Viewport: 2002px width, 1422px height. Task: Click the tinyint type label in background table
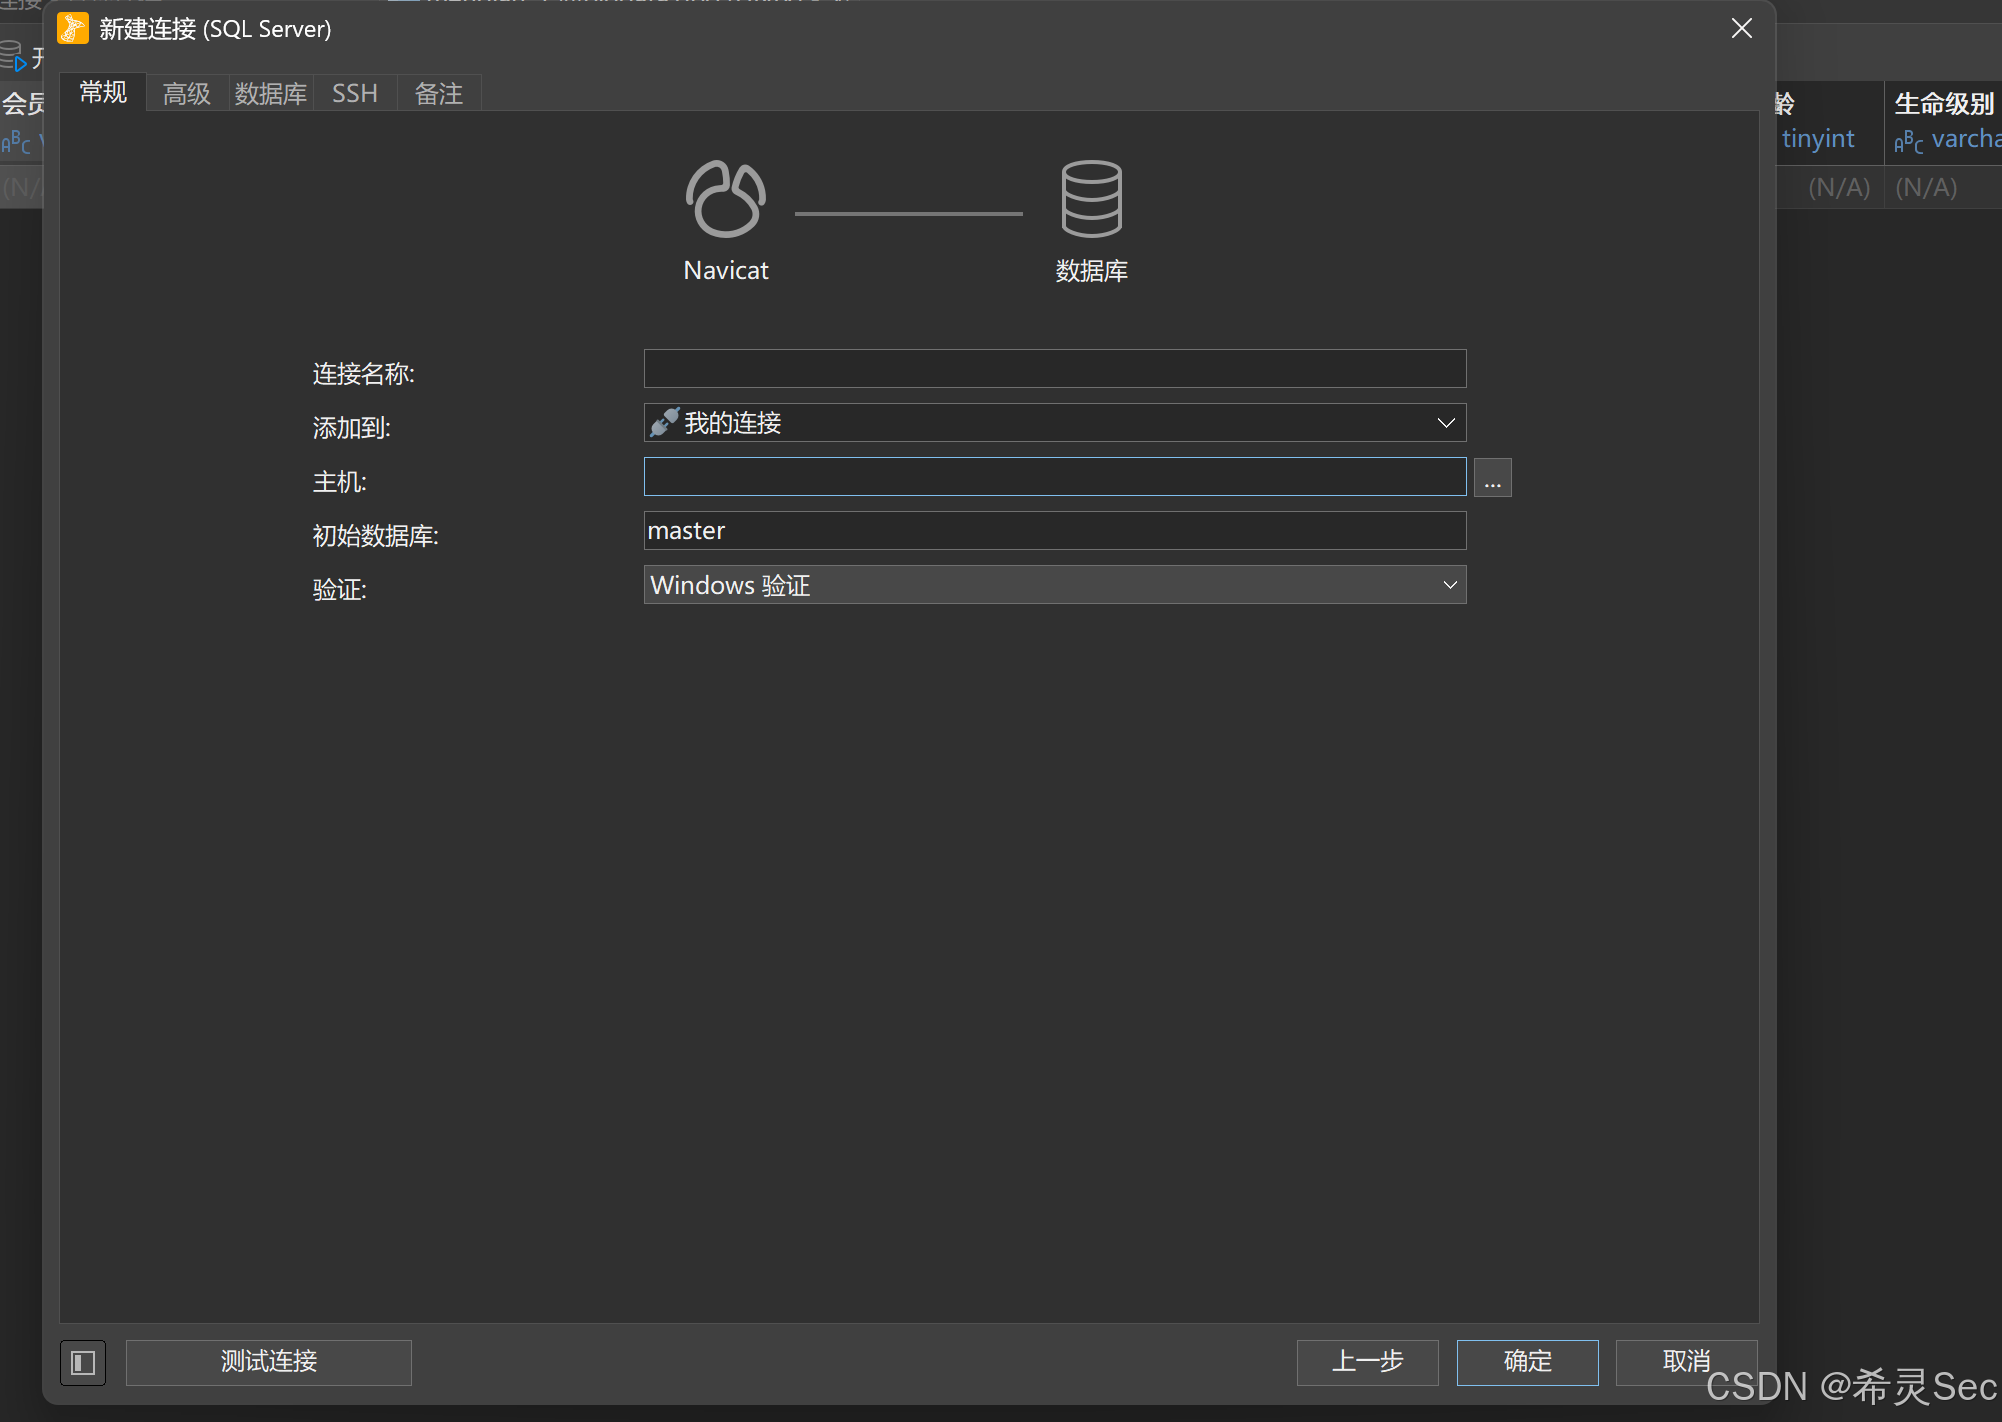coord(1818,139)
